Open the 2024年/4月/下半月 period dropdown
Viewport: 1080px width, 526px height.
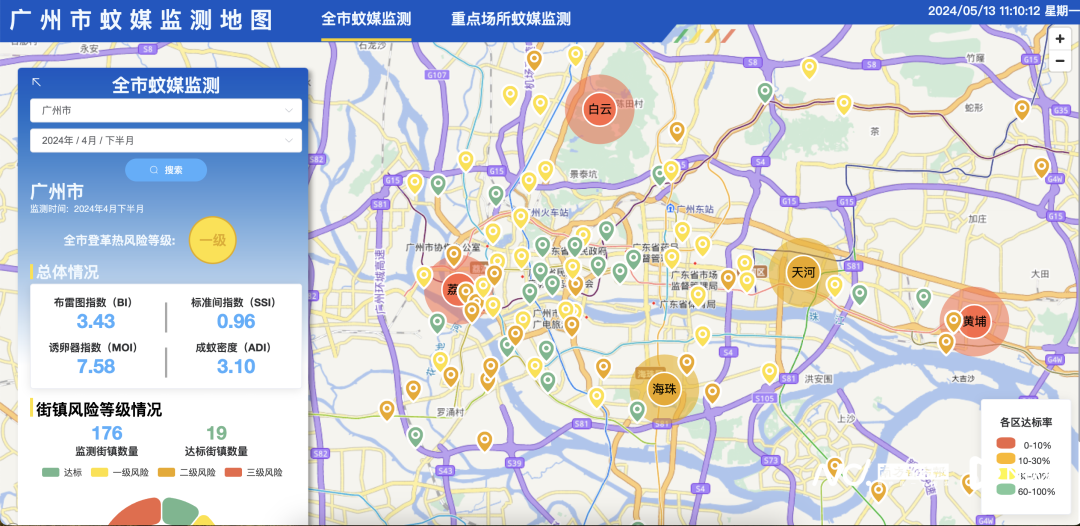coord(165,140)
